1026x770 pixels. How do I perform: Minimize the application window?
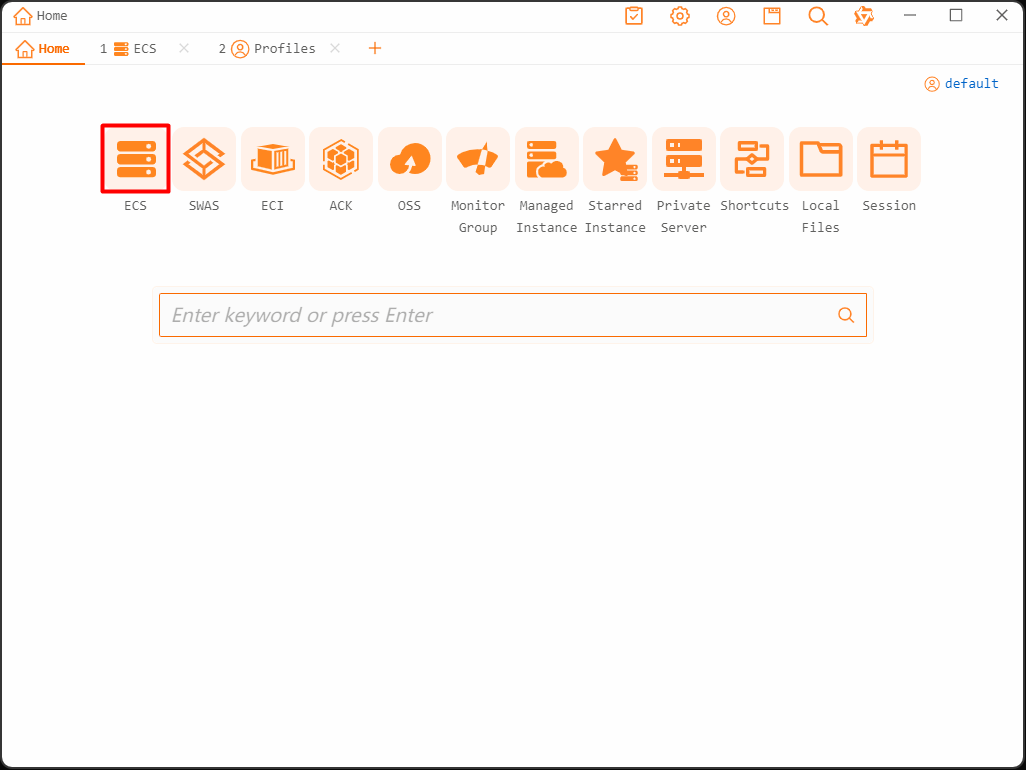point(910,15)
